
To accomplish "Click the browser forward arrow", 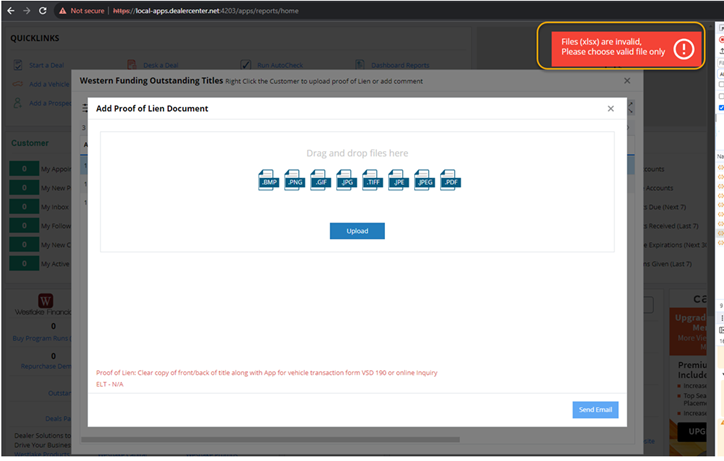I will 26,11.
